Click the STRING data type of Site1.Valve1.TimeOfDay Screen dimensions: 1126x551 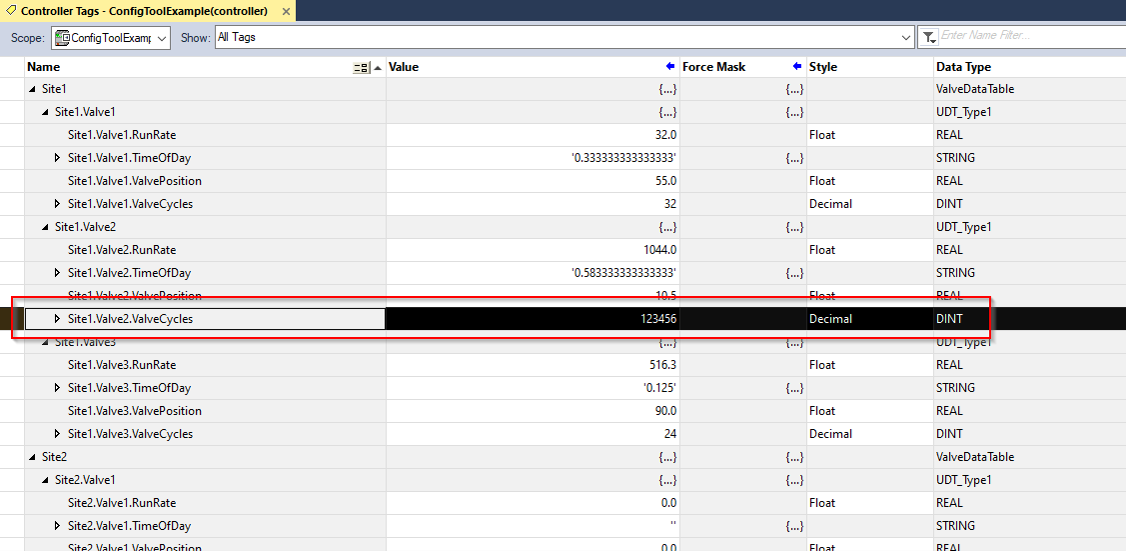click(x=955, y=157)
